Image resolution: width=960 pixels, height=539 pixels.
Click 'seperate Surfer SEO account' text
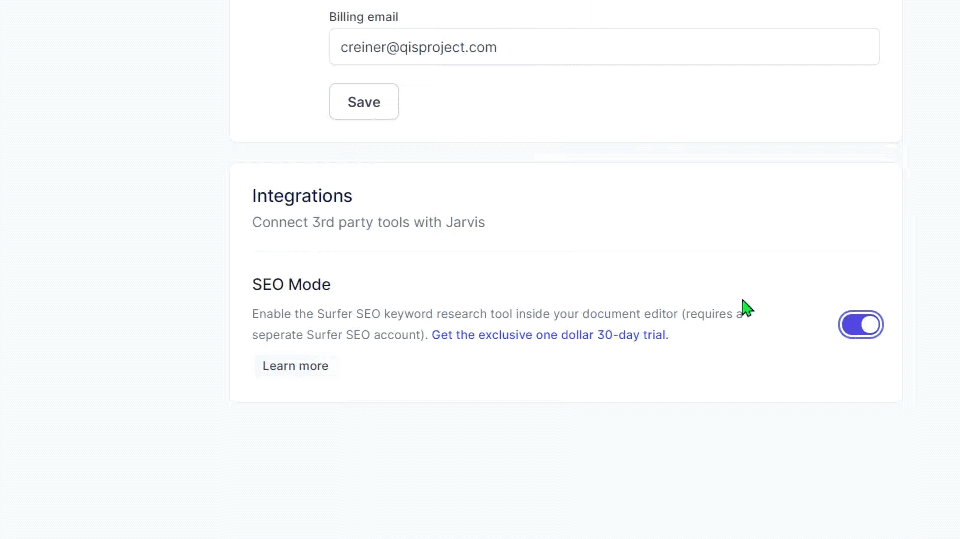coord(338,335)
